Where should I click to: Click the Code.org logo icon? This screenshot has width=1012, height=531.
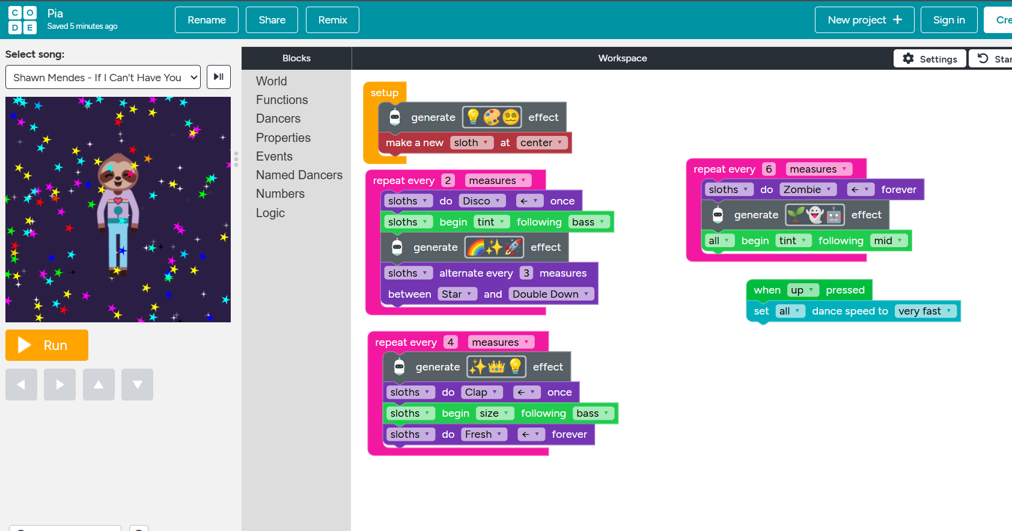(x=22, y=20)
